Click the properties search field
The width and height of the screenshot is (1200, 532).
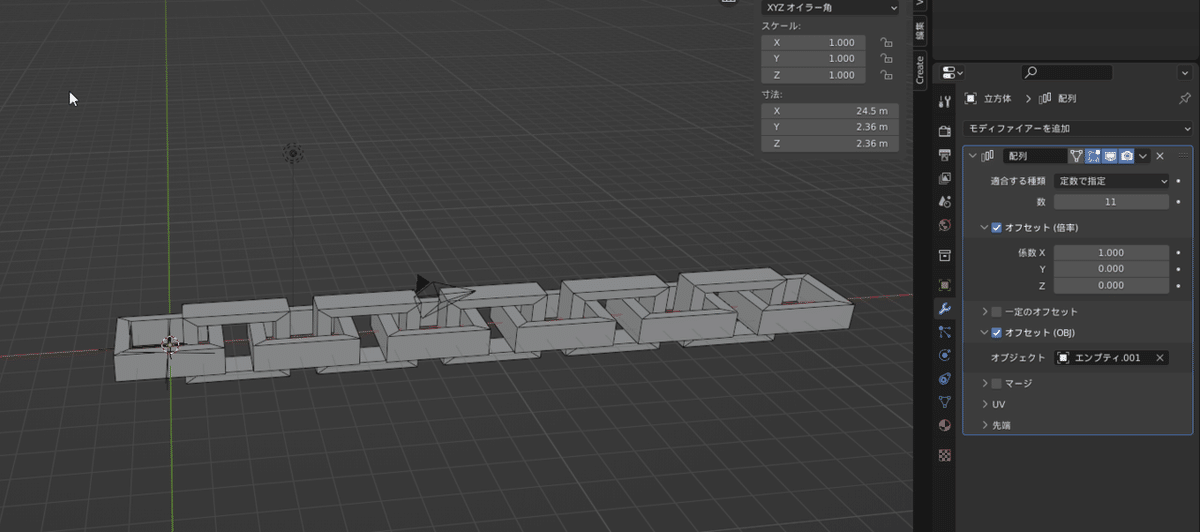click(x=1066, y=72)
